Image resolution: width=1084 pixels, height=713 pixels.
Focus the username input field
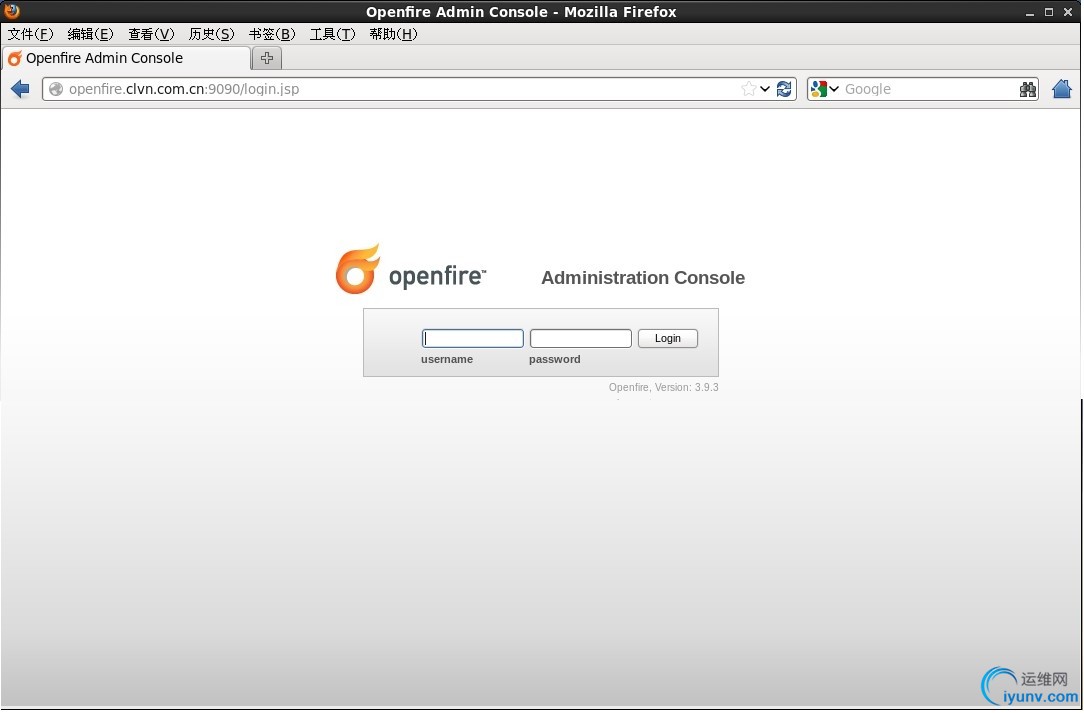tap(473, 338)
